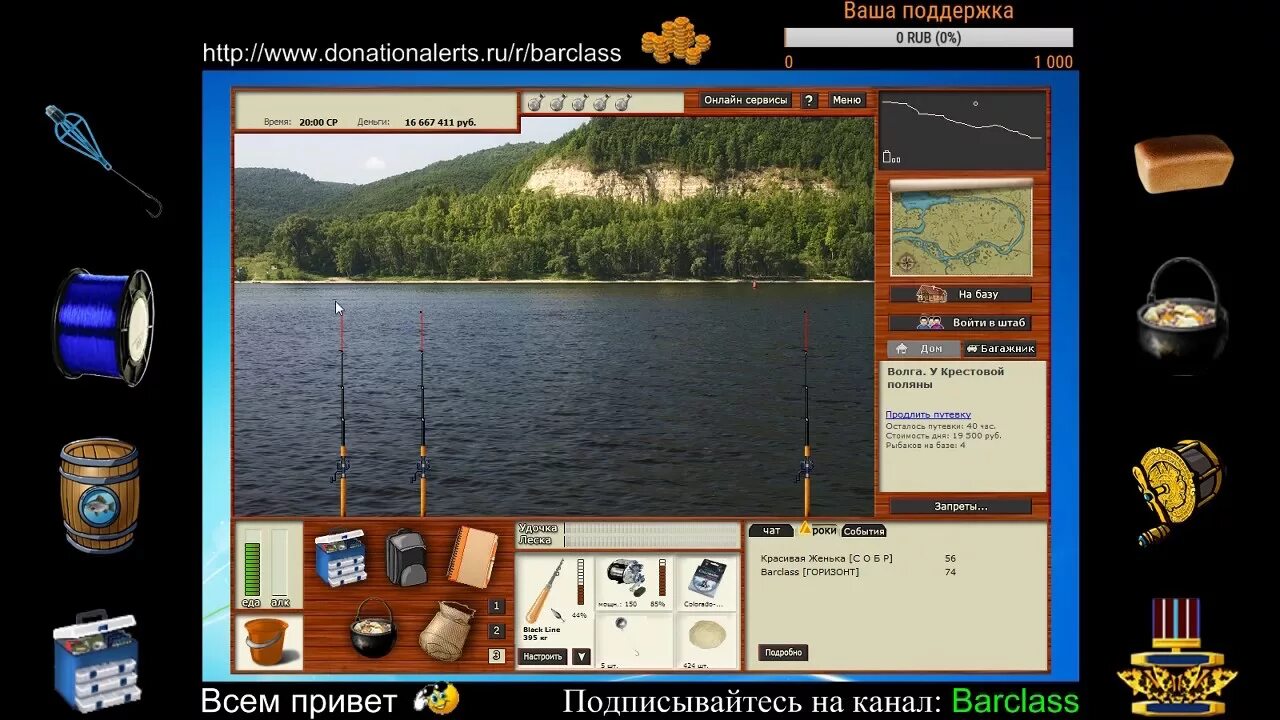Click the question mark help button
The height and width of the screenshot is (720, 1280).
tap(810, 100)
